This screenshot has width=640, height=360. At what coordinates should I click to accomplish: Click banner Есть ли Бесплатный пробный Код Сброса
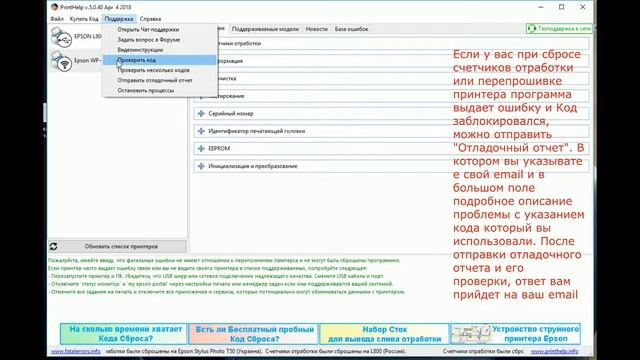tap(253, 334)
